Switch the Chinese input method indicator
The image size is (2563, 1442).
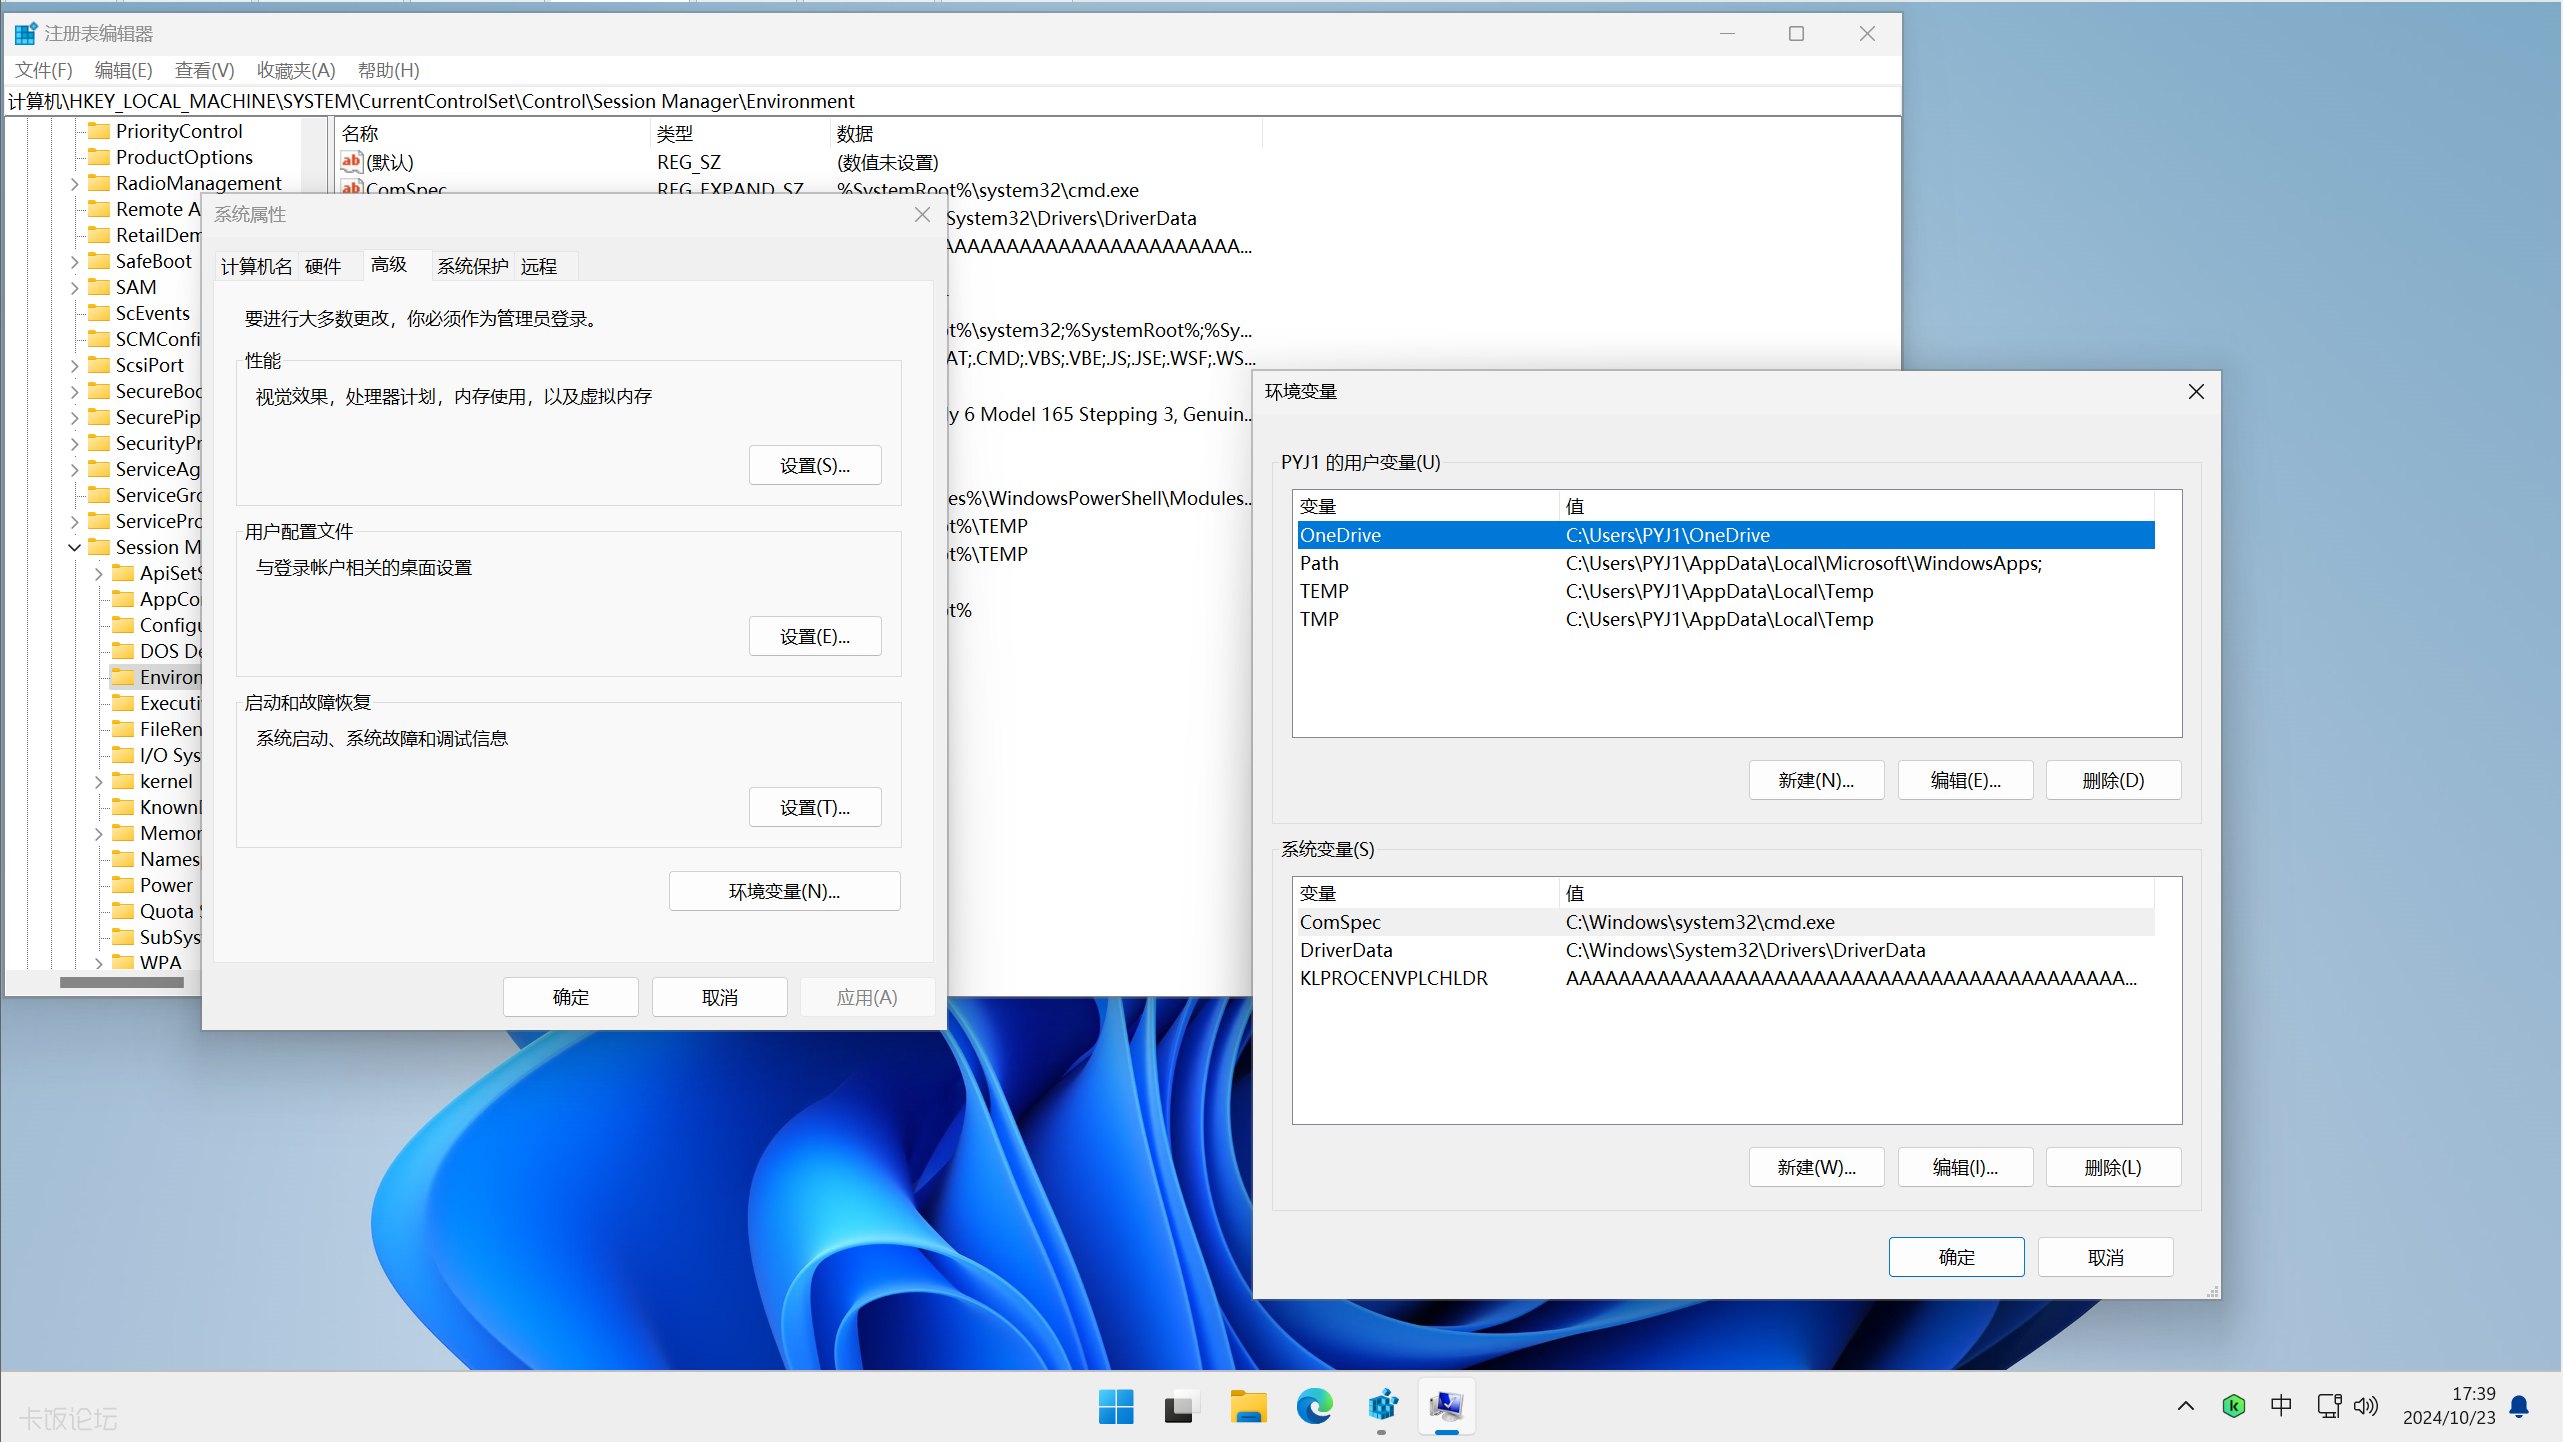click(2281, 1406)
